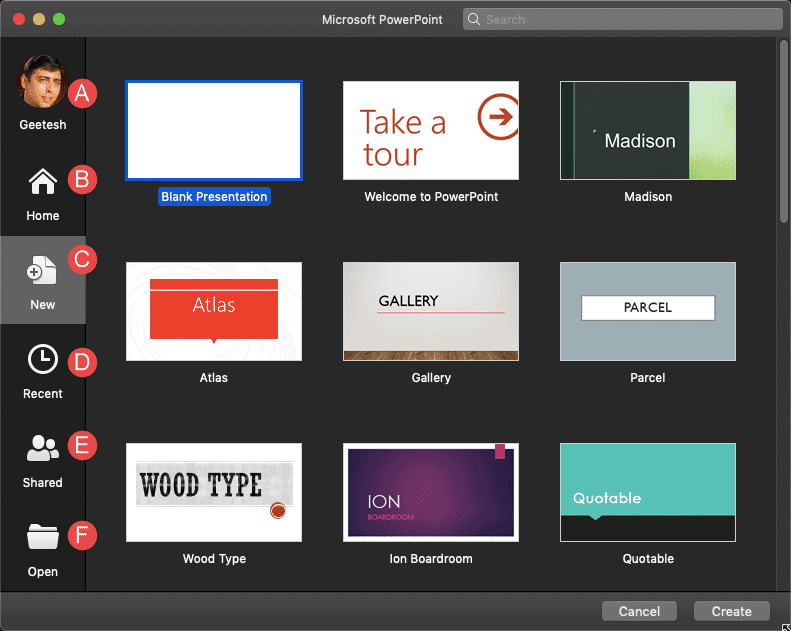This screenshot has height=631, width=791.
Task: Click the Wood Type caption text
Action: click(x=214, y=559)
